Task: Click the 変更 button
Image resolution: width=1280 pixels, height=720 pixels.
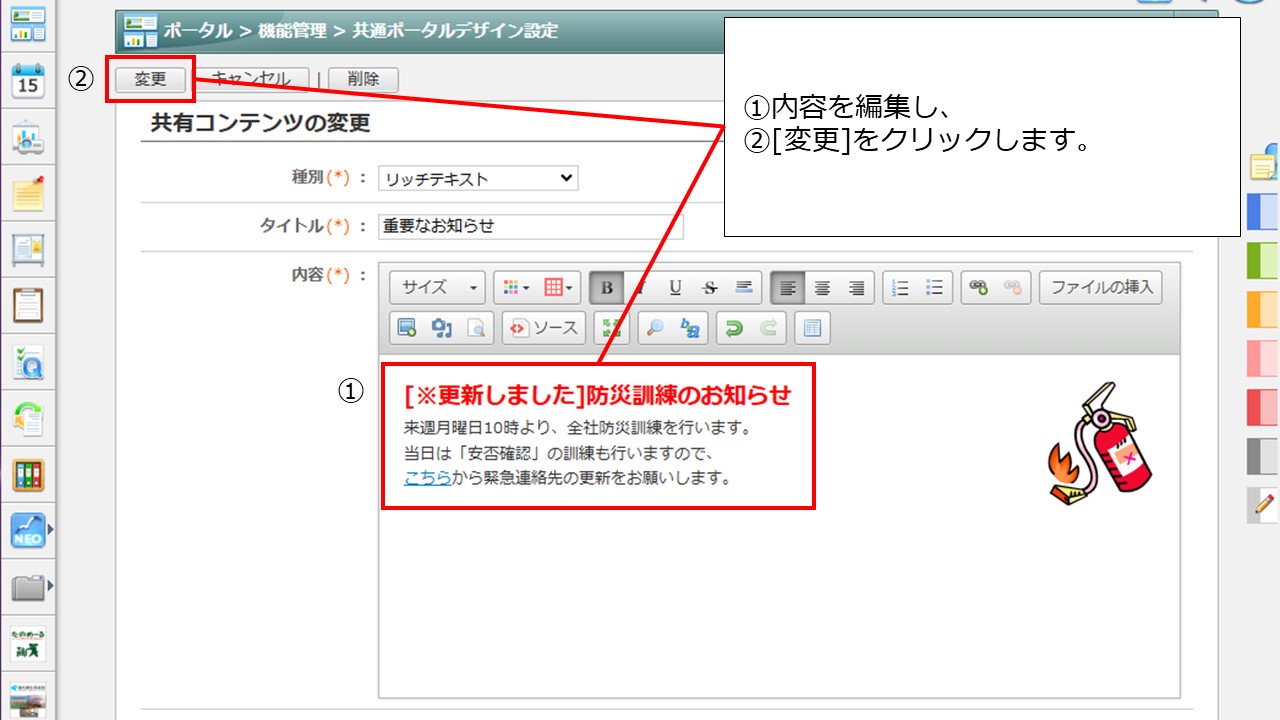Action: point(150,80)
